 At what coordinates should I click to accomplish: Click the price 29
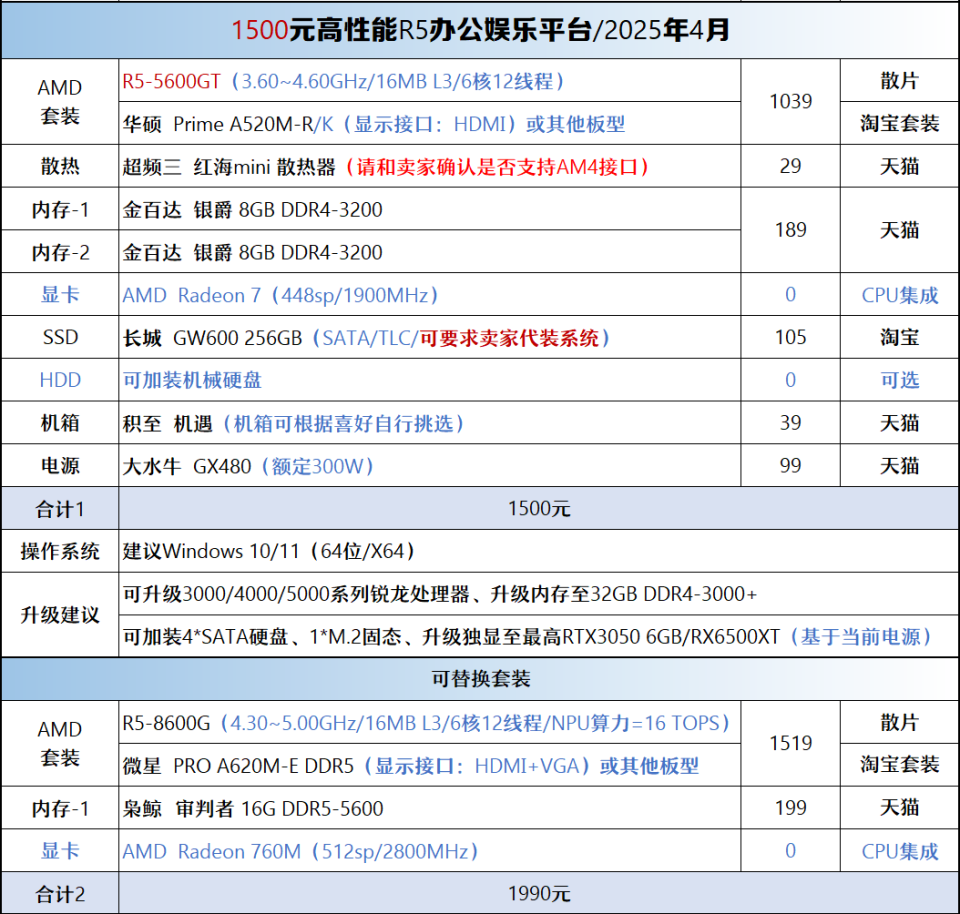(790, 166)
